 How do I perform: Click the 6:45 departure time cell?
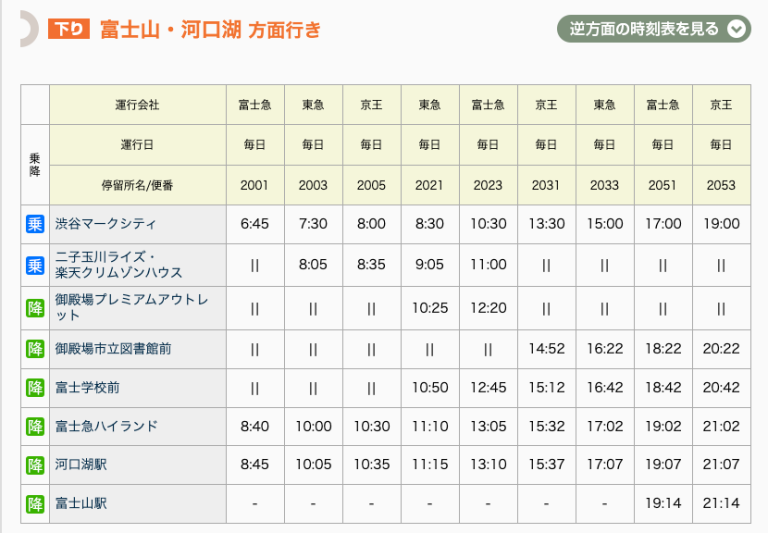tap(255, 224)
